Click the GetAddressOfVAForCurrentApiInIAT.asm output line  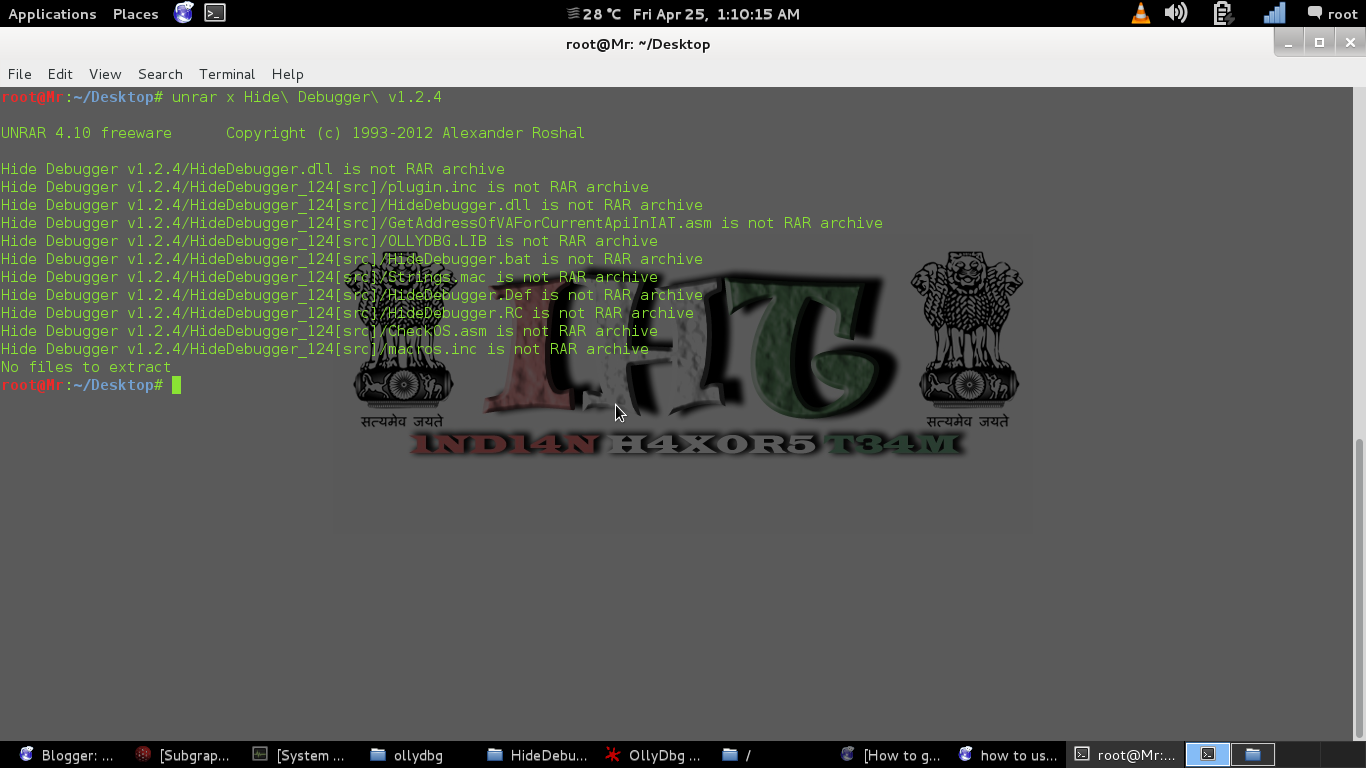click(442, 223)
